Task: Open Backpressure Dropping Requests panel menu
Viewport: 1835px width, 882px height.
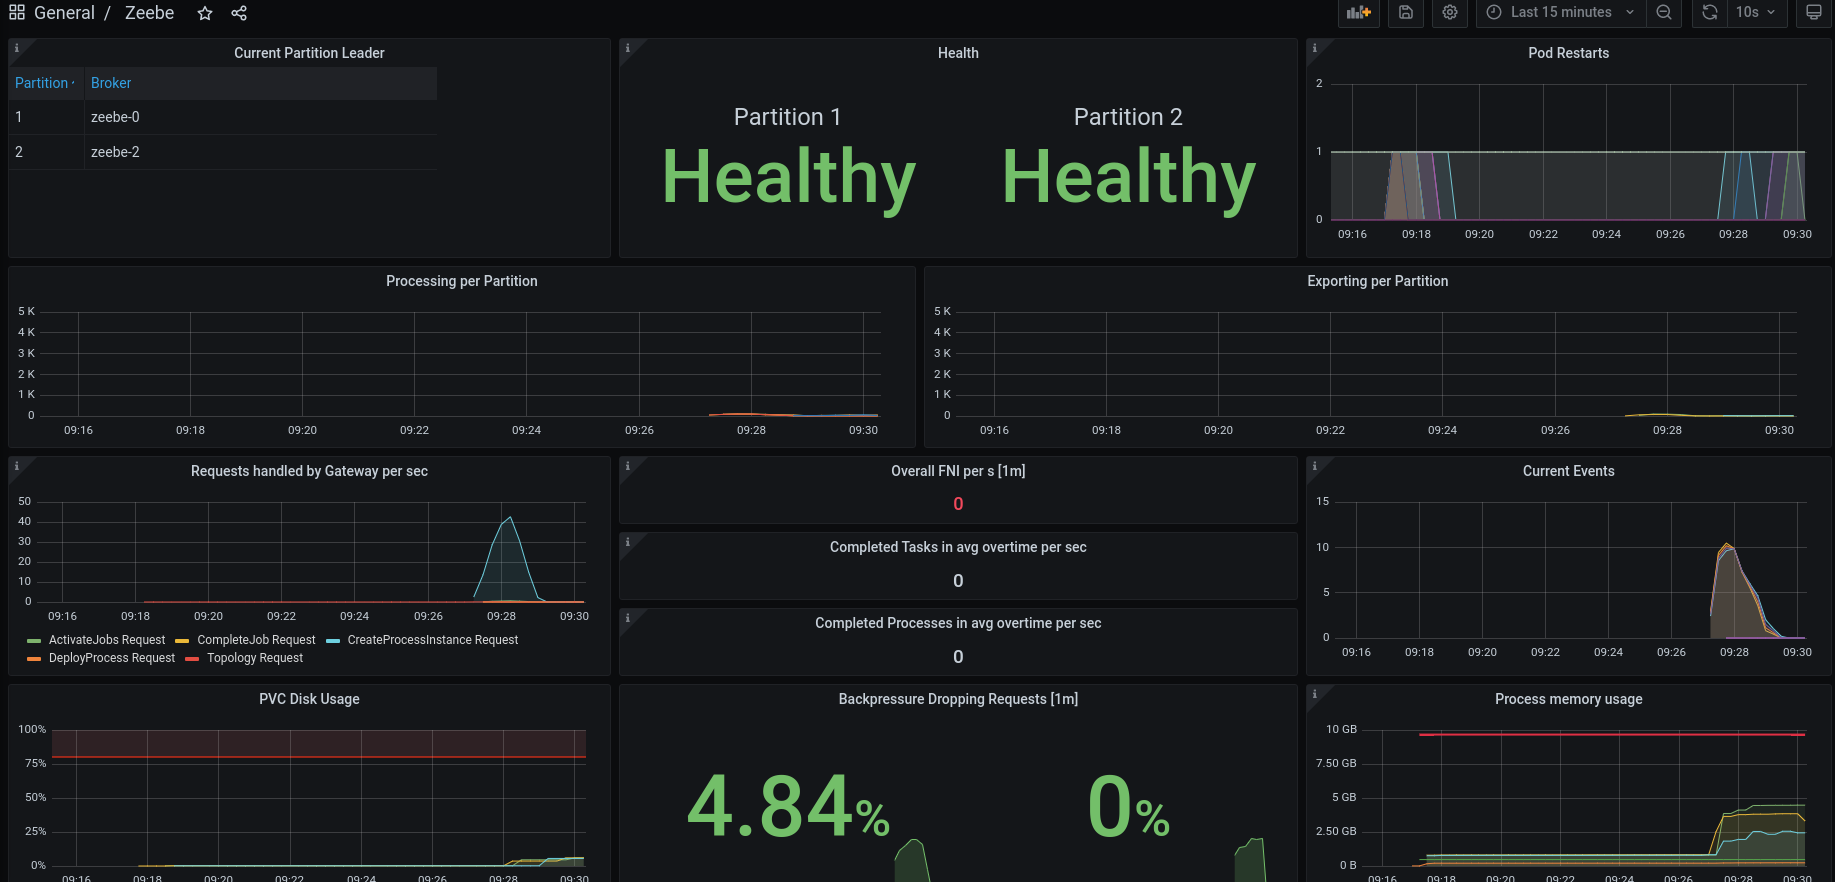Action: pyautogui.click(x=958, y=699)
